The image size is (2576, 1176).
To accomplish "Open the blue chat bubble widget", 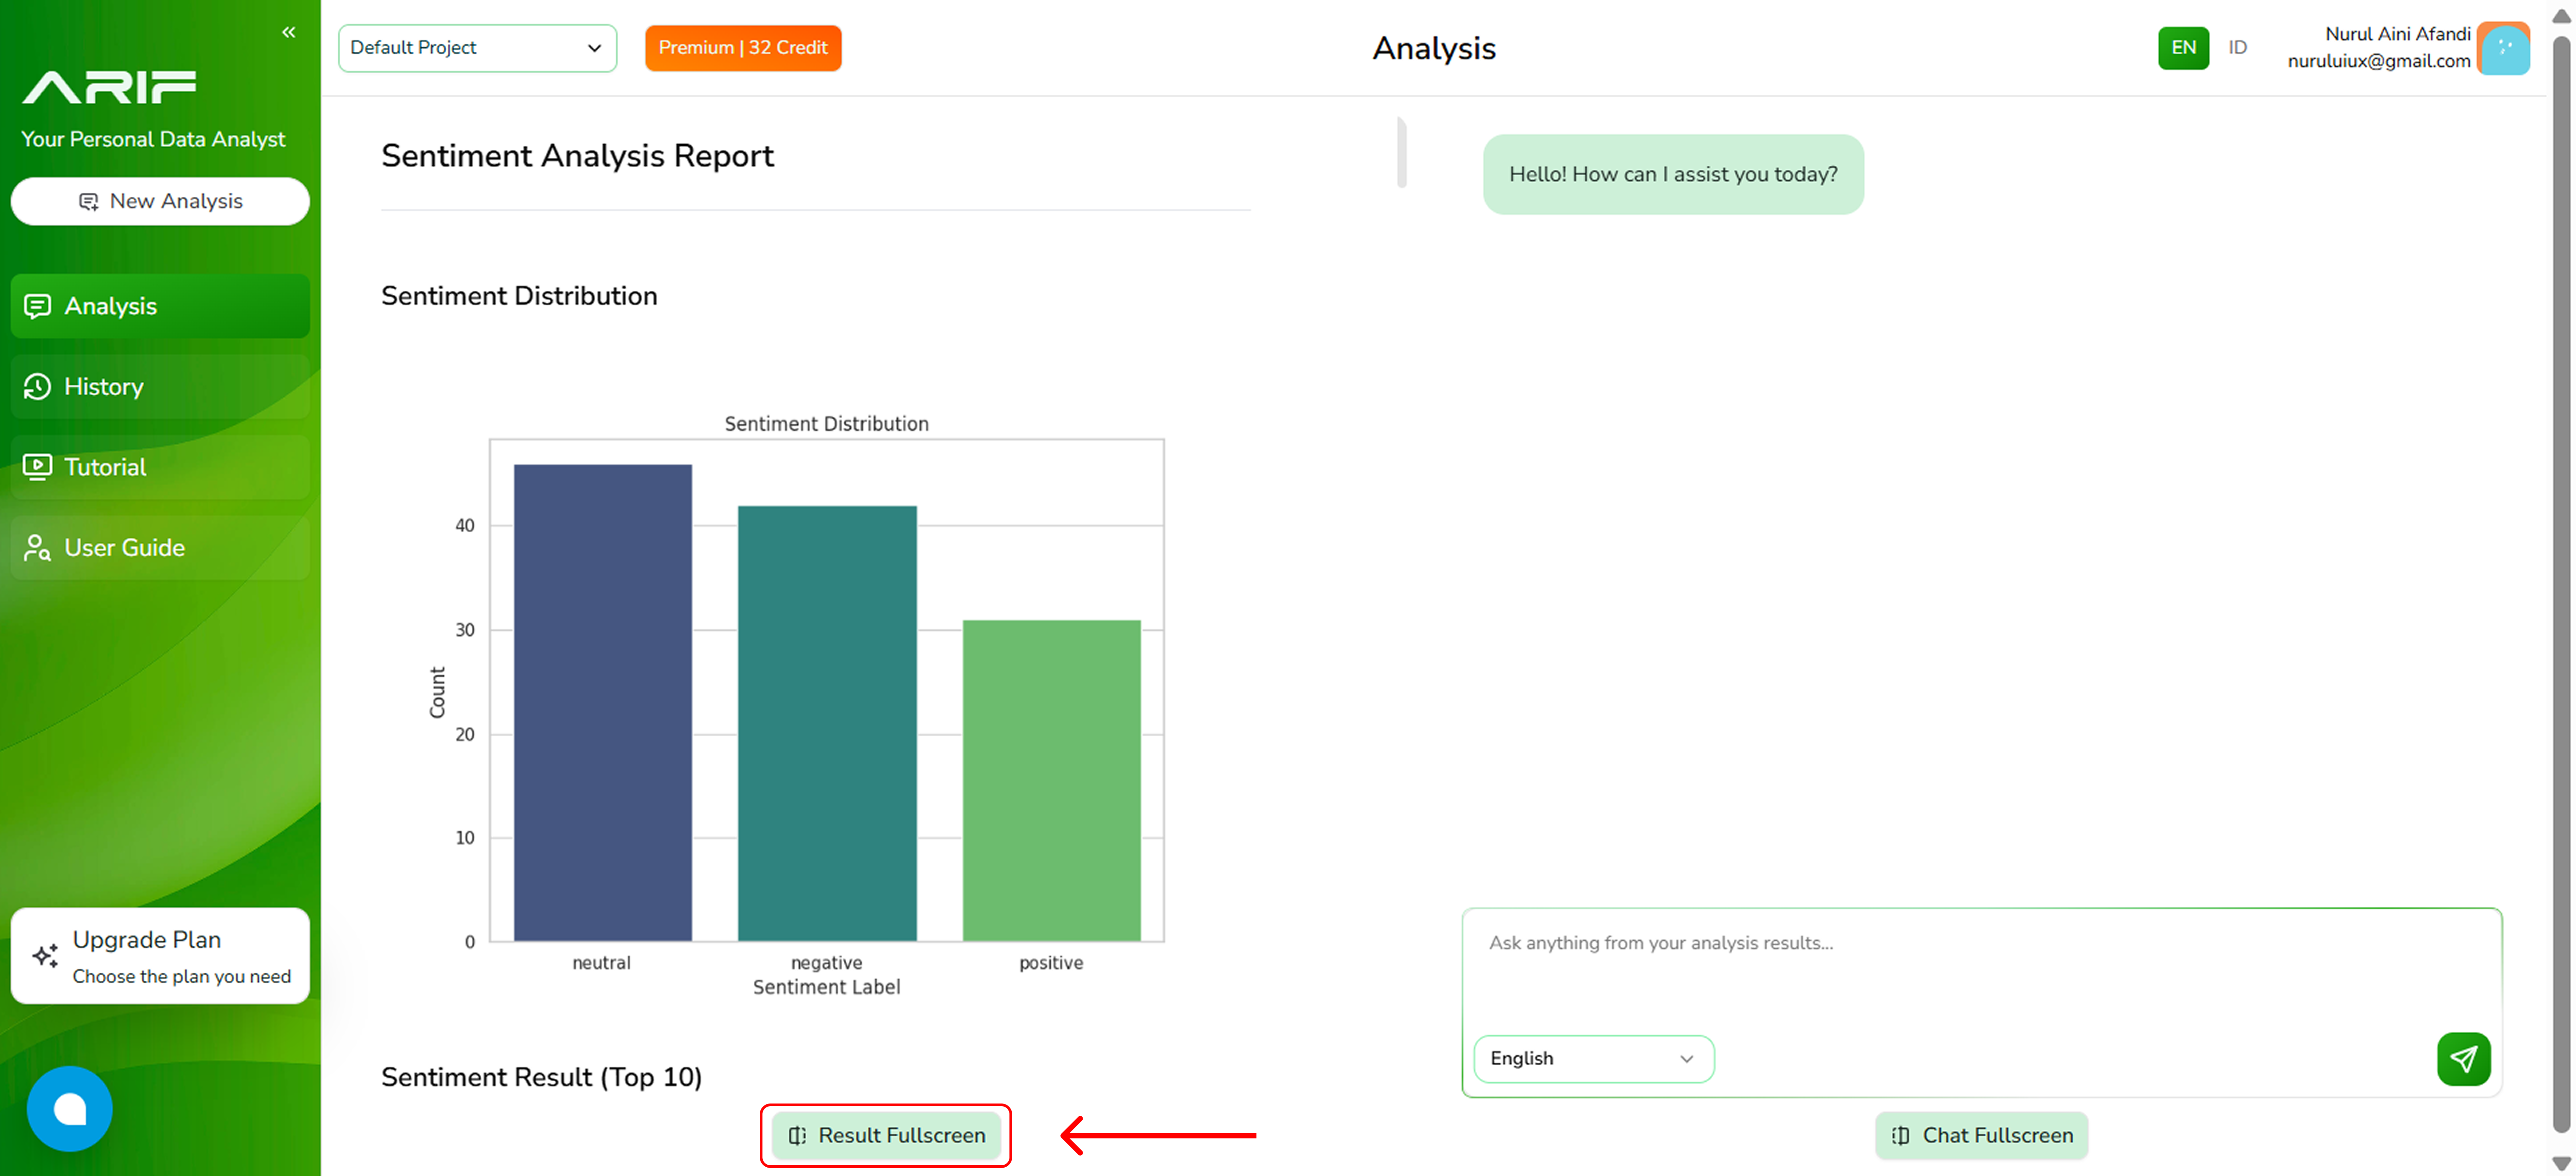I will tap(69, 1108).
